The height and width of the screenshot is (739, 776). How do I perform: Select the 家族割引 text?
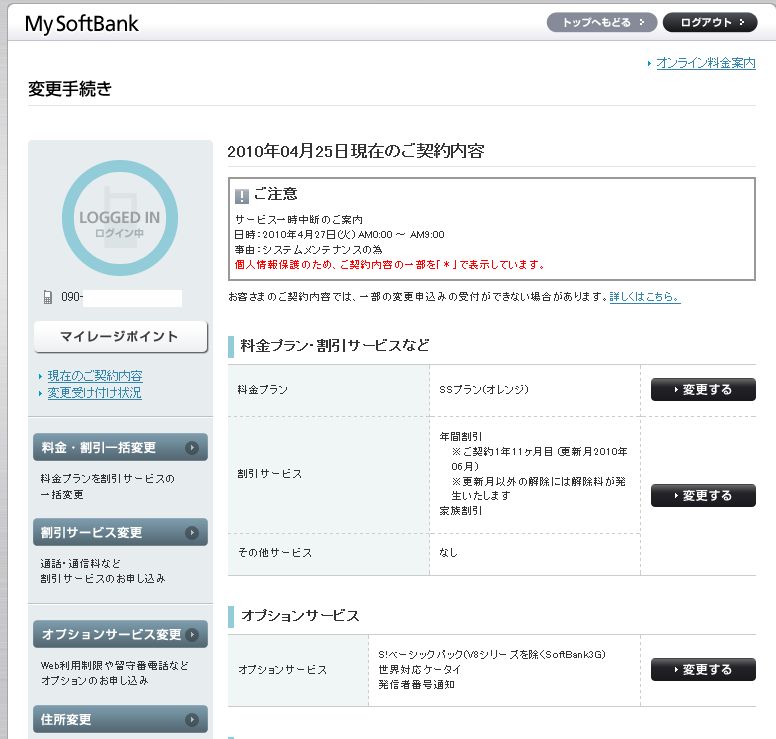[x=460, y=510]
